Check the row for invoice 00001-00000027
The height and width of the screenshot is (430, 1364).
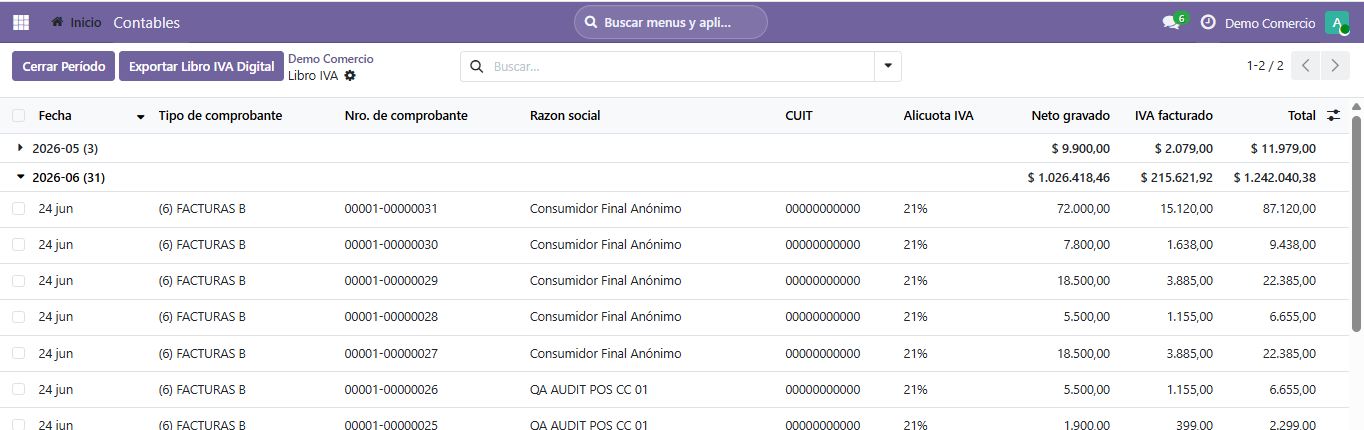[19, 353]
